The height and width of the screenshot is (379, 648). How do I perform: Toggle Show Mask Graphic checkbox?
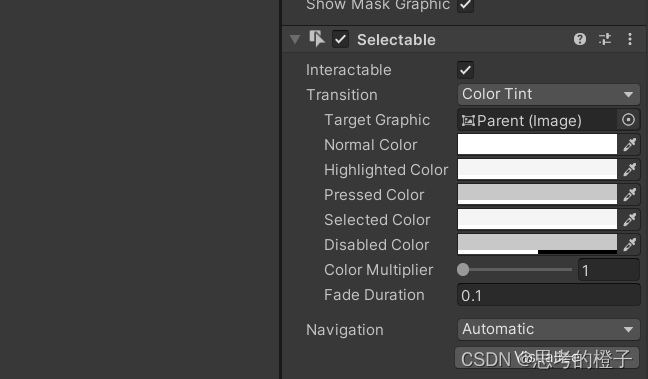click(465, 5)
